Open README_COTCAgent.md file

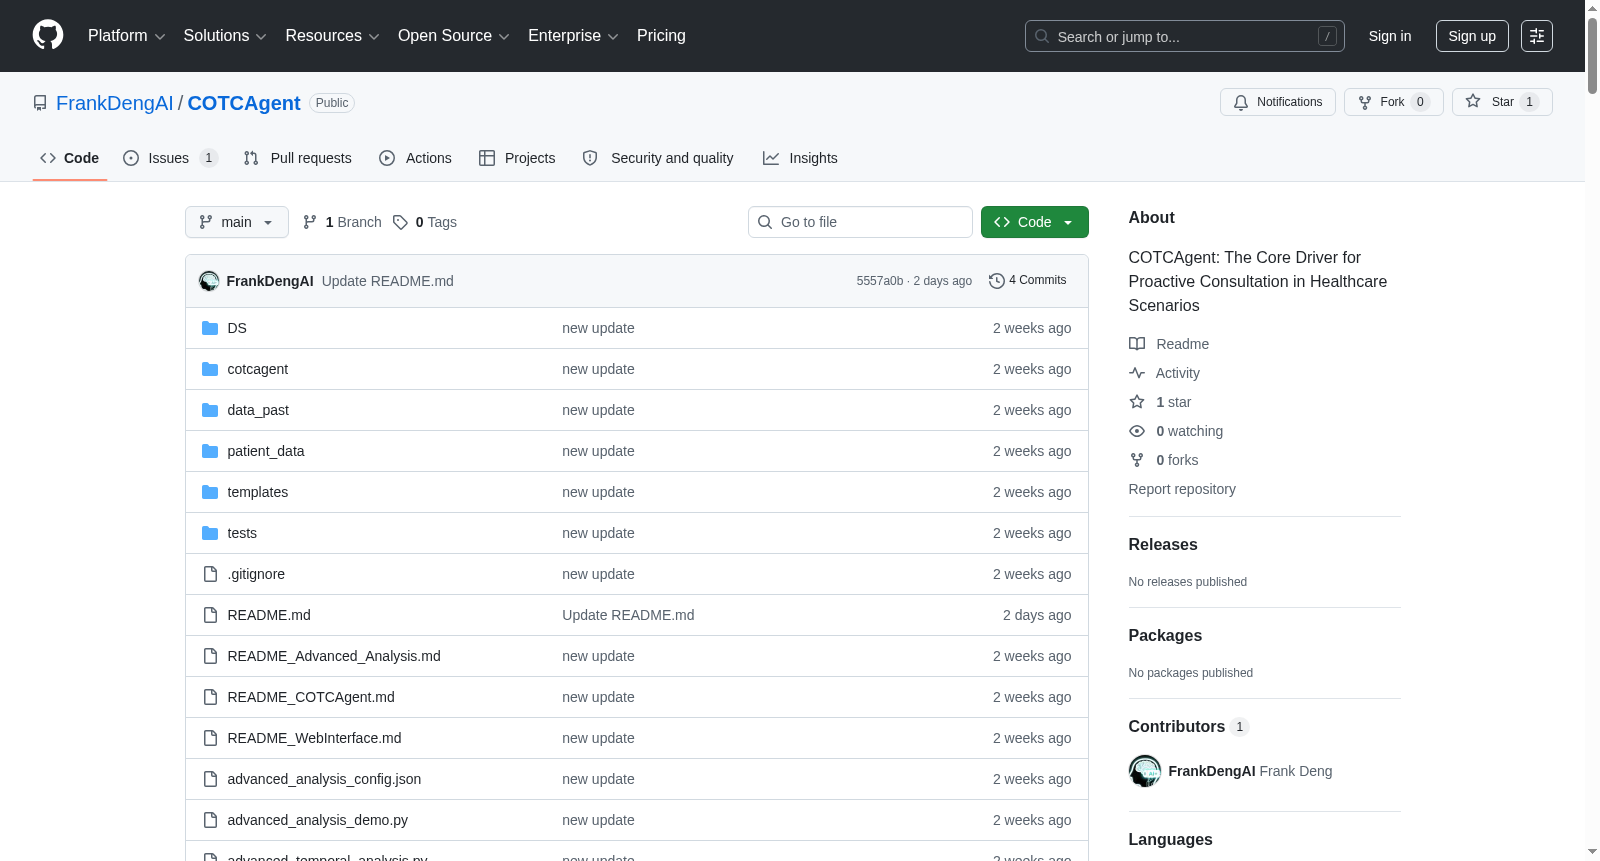[311, 697]
